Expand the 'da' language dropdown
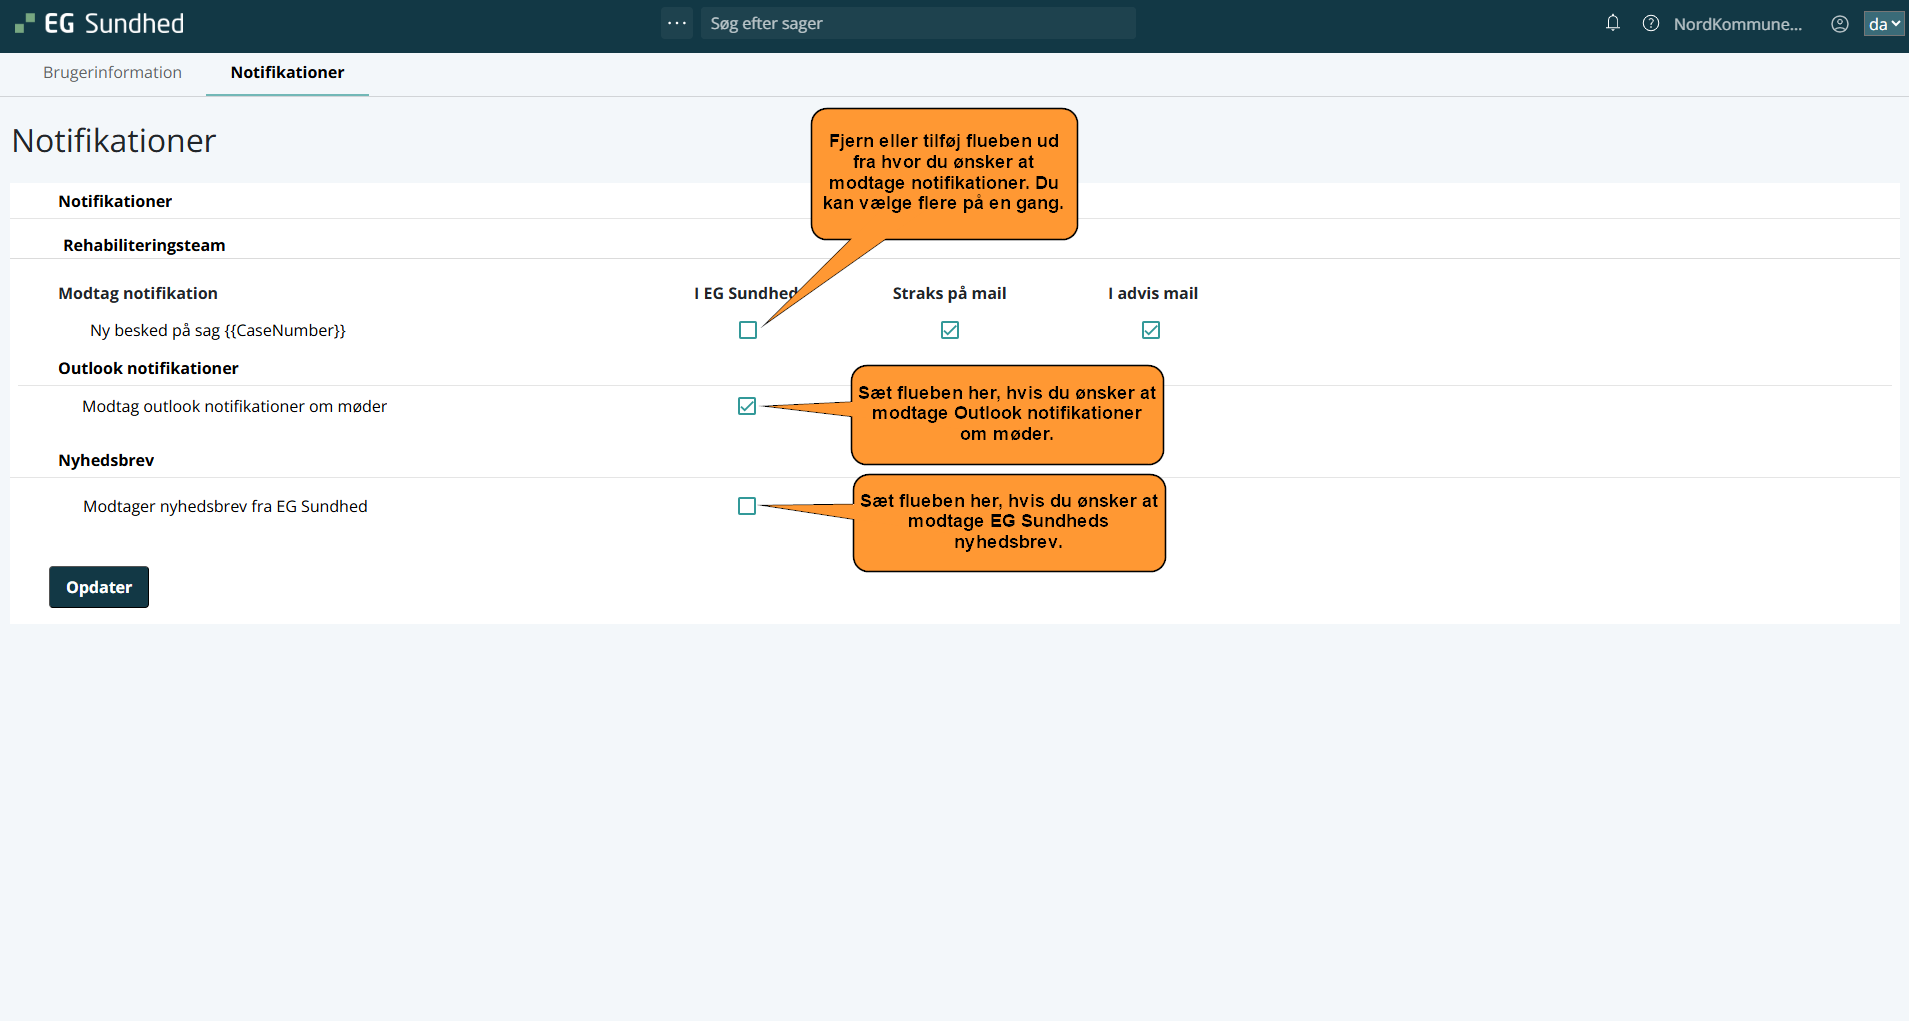The image size is (1909, 1021). [x=1884, y=24]
